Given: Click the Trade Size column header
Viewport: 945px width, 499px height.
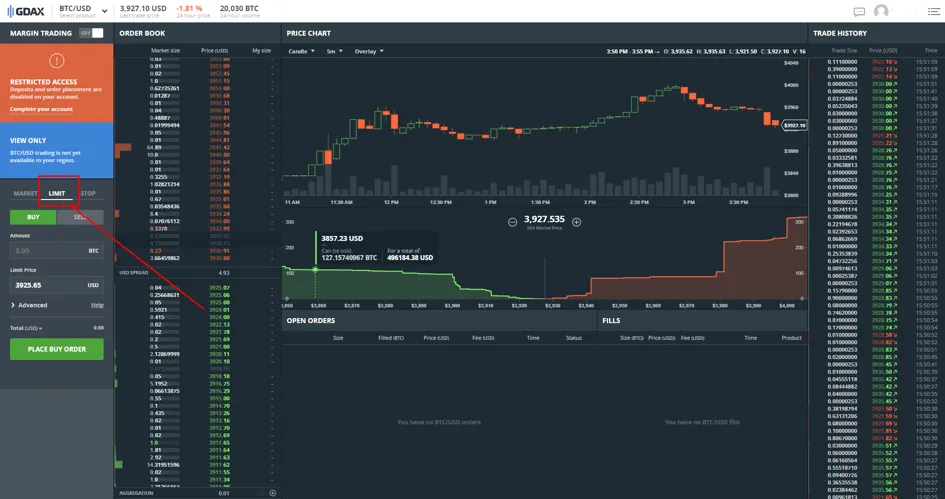Looking at the screenshot, I should [x=844, y=51].
